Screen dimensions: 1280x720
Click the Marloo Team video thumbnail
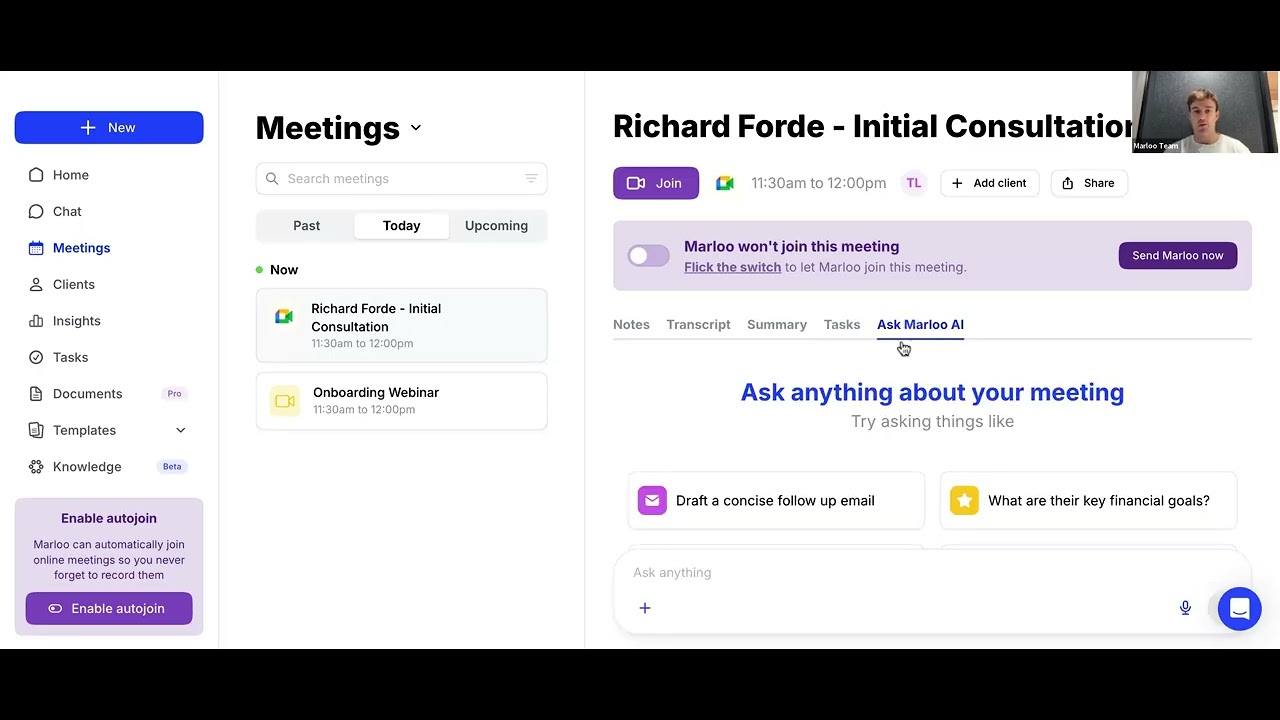[x=1205, y=112]
